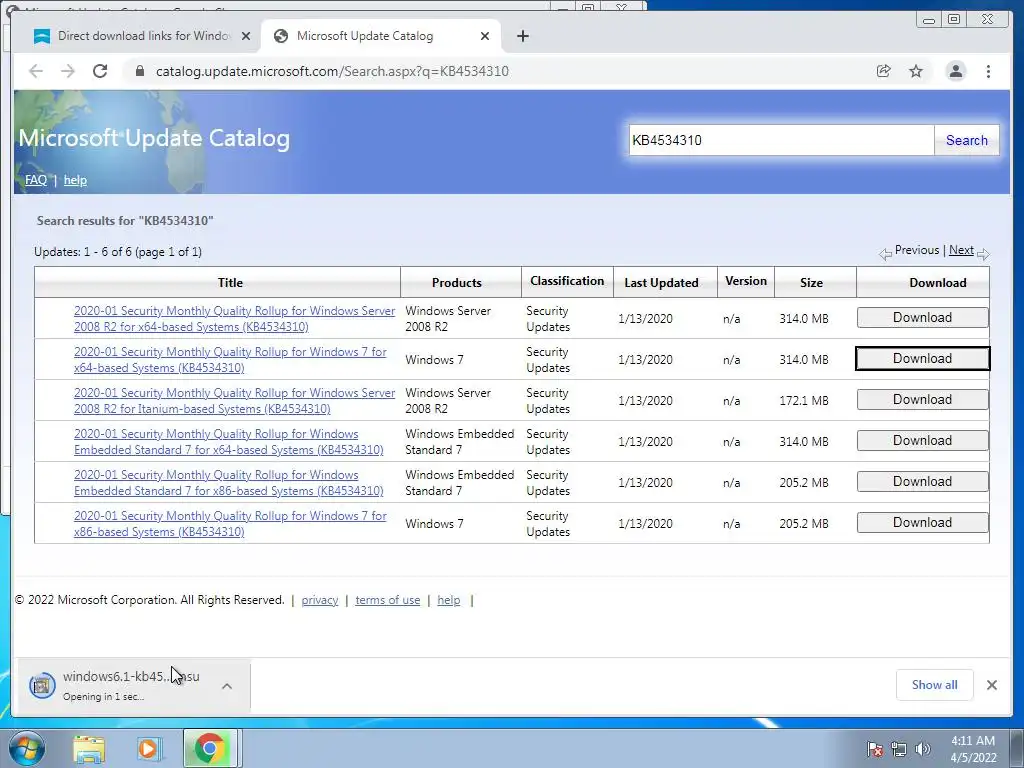
Task: Download the Itanium-based 172.1 MB update
Action: click(x=922, y=400)
